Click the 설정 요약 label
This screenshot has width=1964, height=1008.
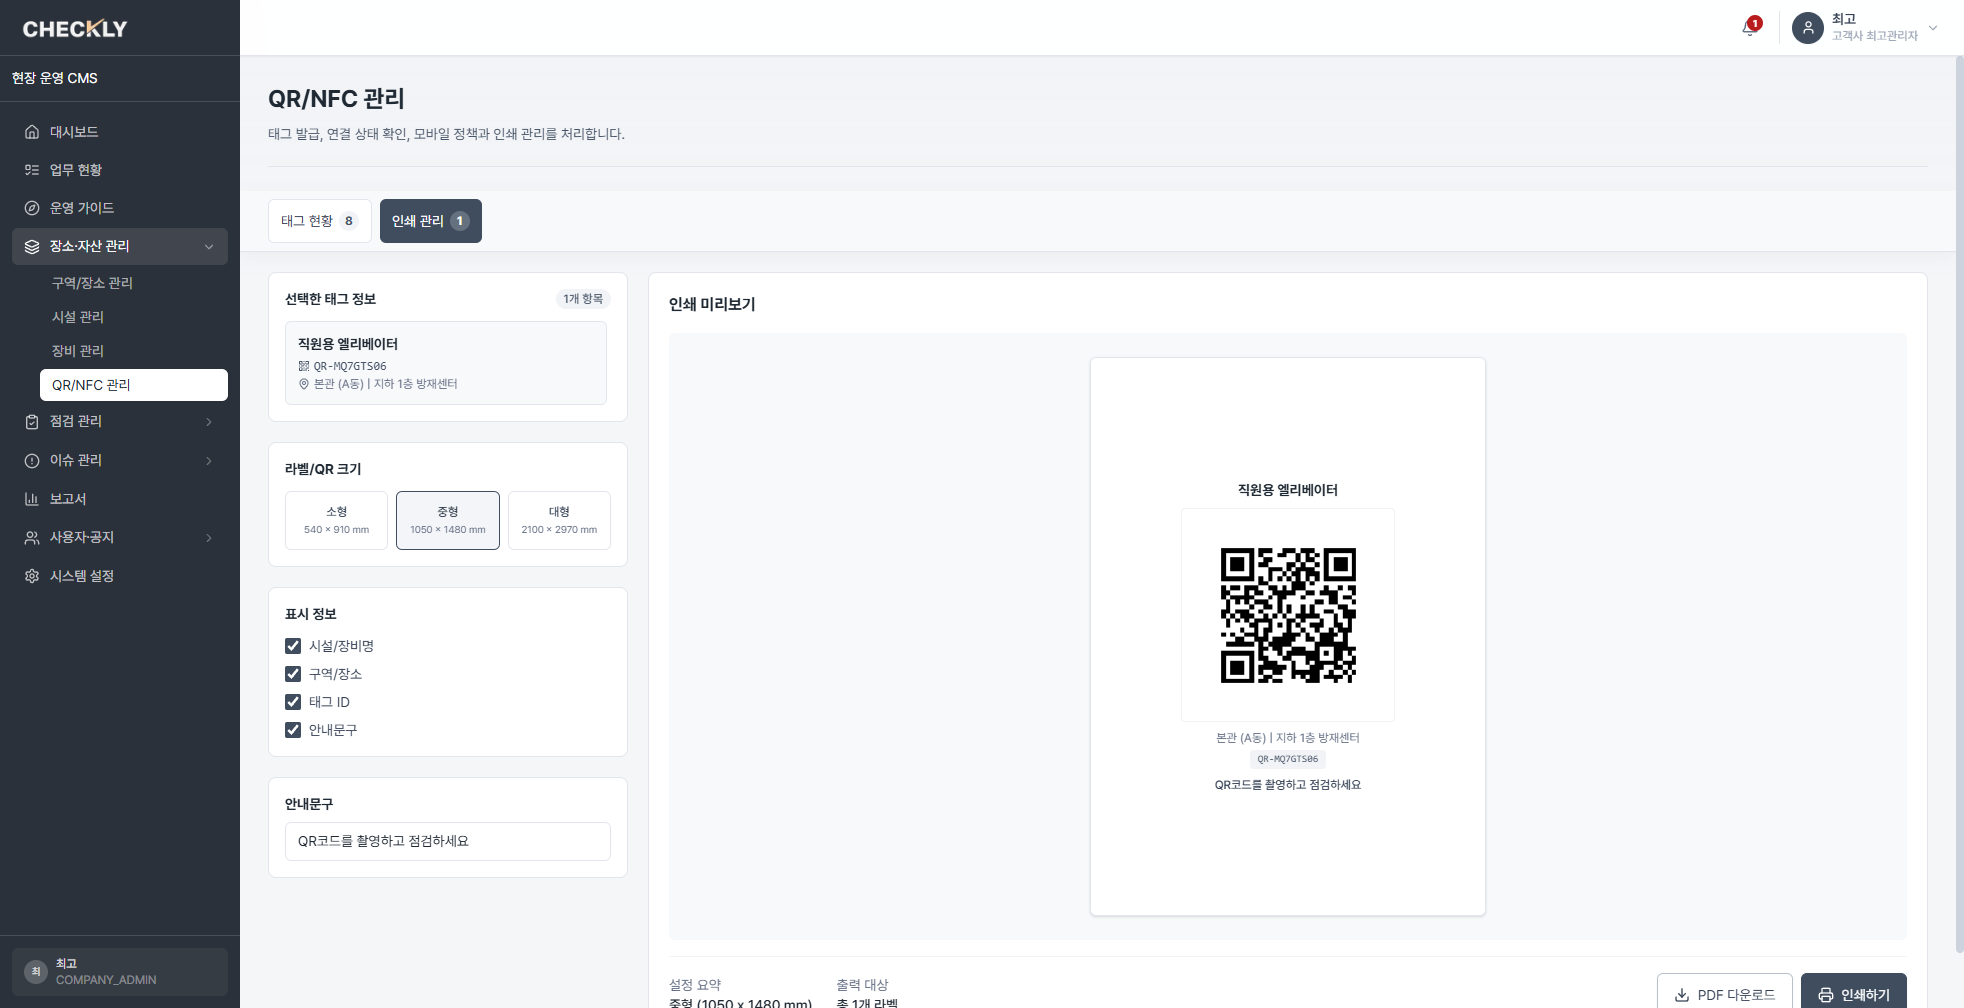pos(695,985)
